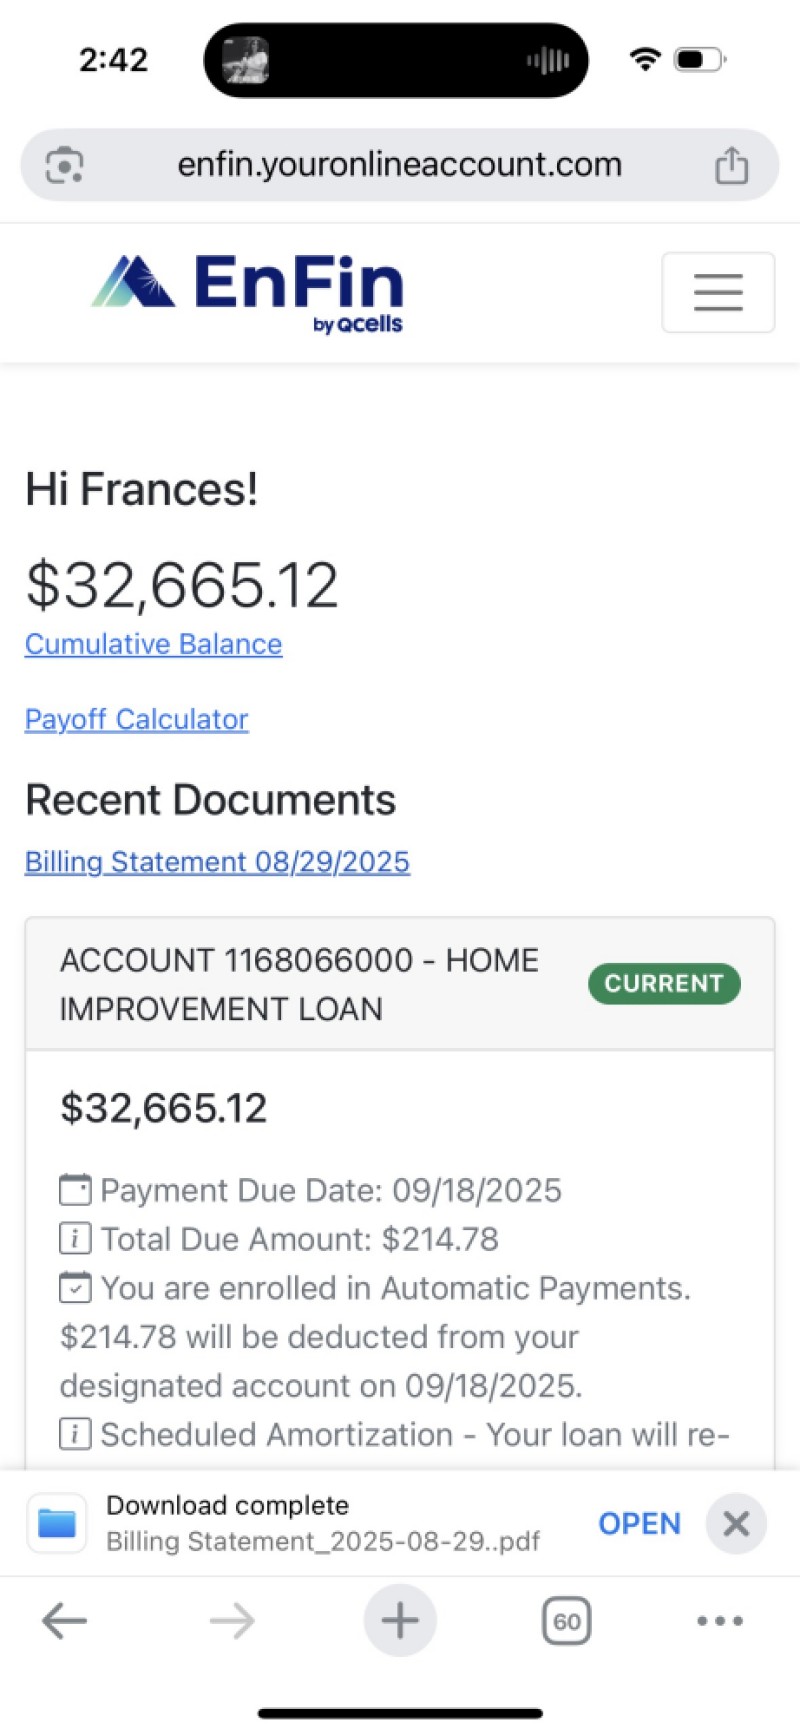Open Billing Statement 08/29/2025 document
Viewport: 800px width, 1735px height.
(x=217, y=862)
